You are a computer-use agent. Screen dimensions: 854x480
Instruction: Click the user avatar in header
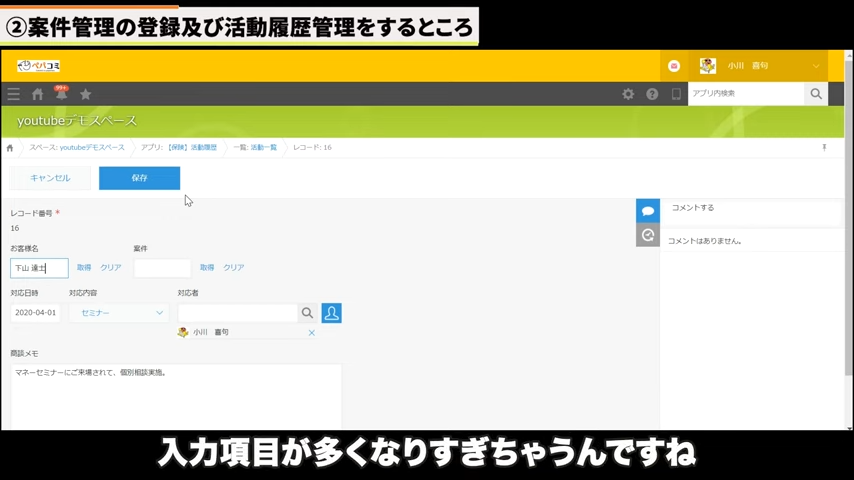708,66
